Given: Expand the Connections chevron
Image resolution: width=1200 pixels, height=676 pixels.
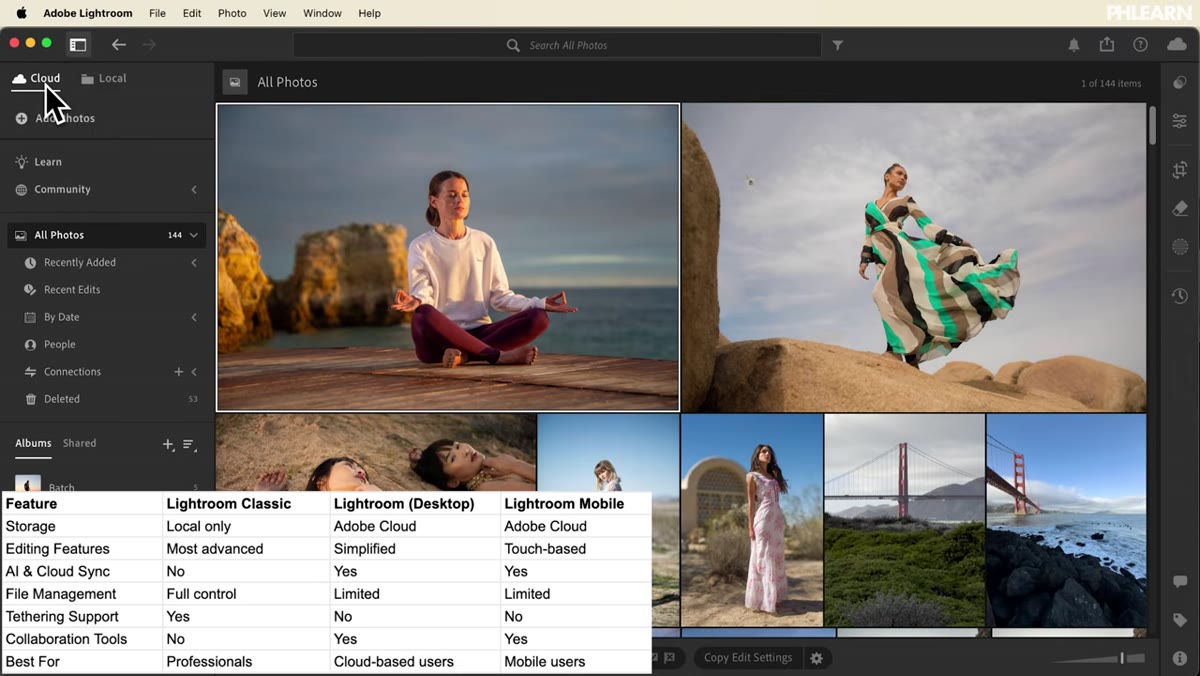Looking at the screenshot, I should coord(194,371).
